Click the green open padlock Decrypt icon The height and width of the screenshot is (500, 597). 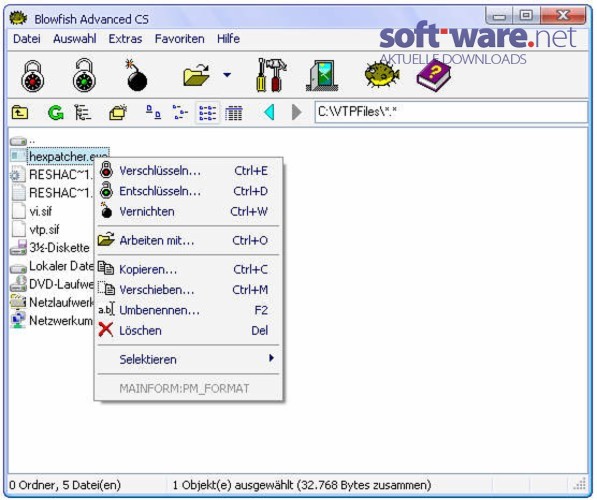(x=84, y=75)
